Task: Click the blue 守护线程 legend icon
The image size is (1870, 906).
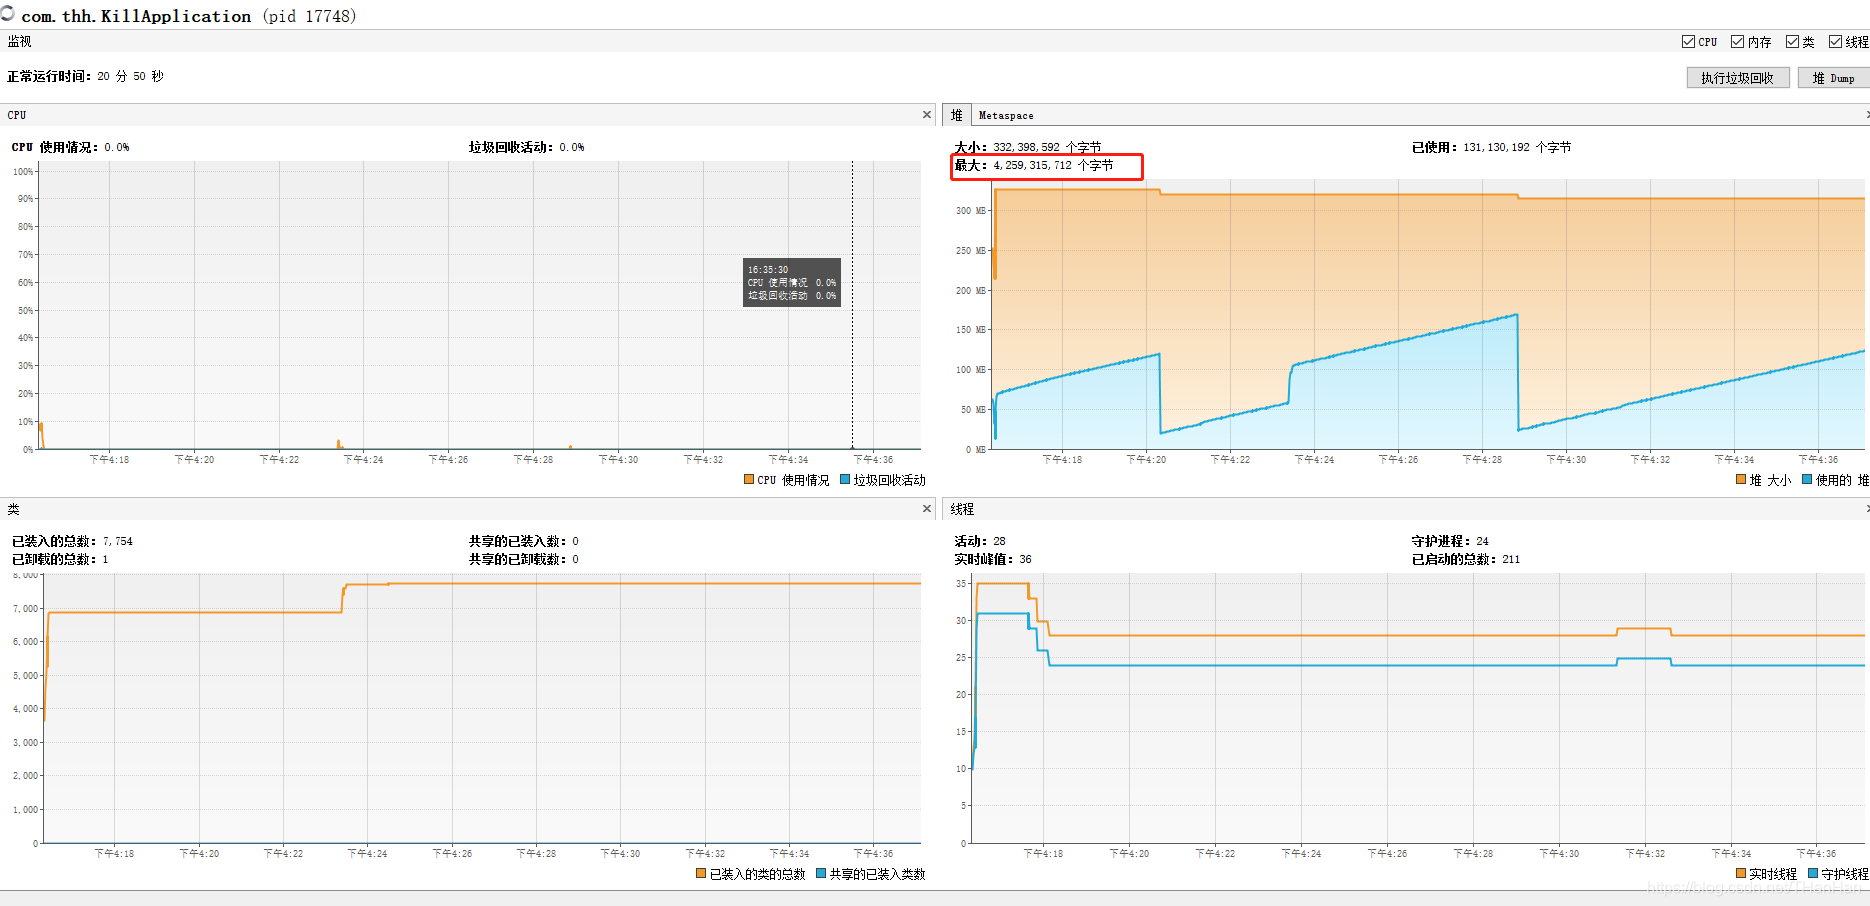Action: (x=1813, y=874)
